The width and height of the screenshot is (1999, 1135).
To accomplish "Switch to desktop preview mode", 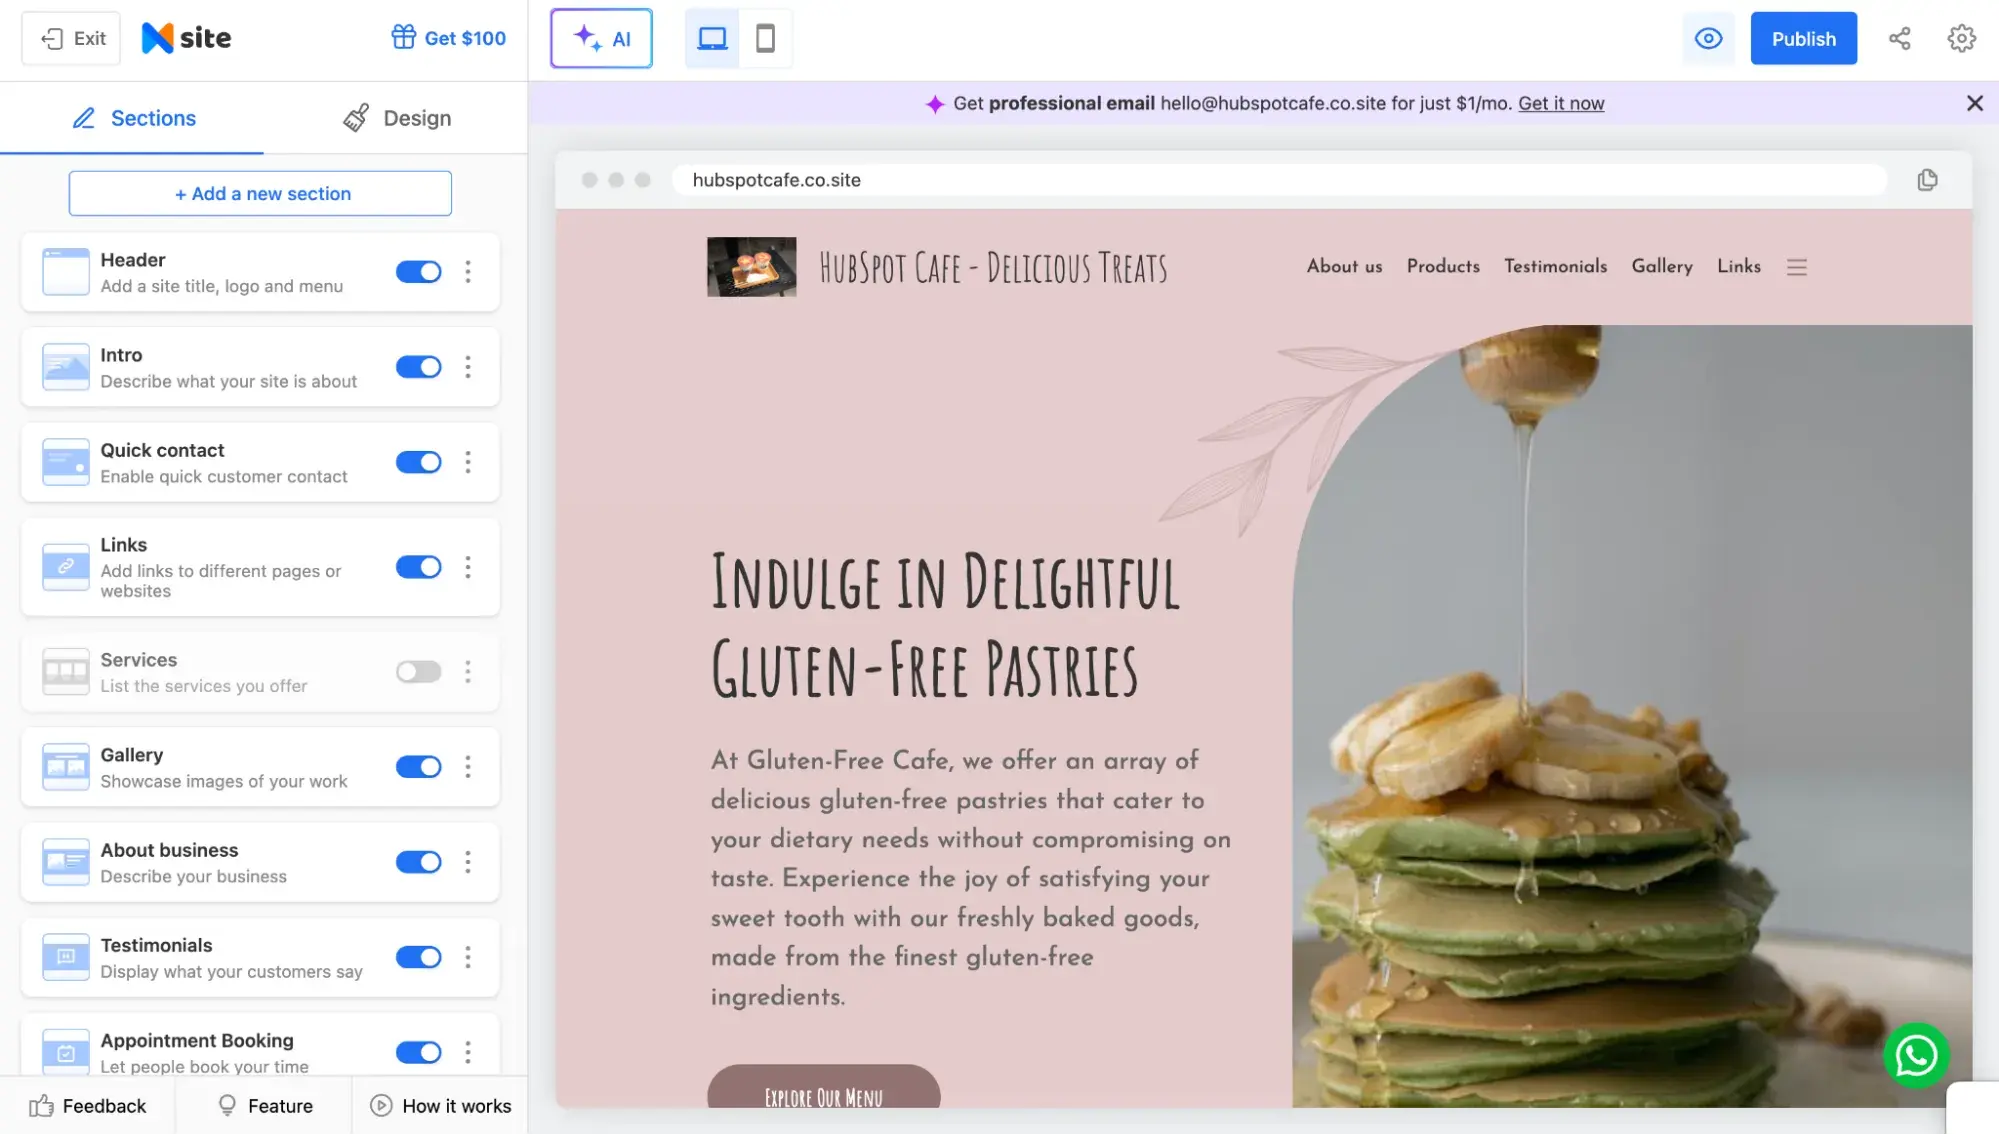I will tap(711, 38).
